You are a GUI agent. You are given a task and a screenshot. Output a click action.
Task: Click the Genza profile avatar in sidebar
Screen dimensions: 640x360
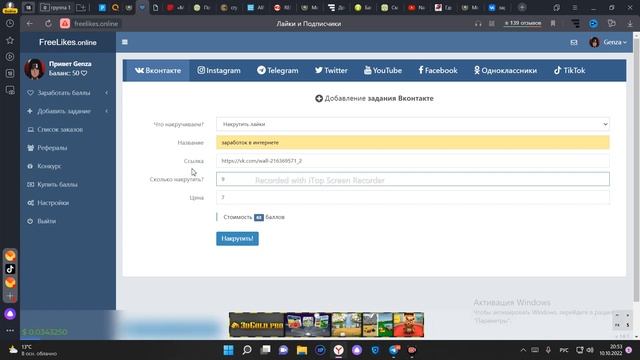click(x=34, y=68)
